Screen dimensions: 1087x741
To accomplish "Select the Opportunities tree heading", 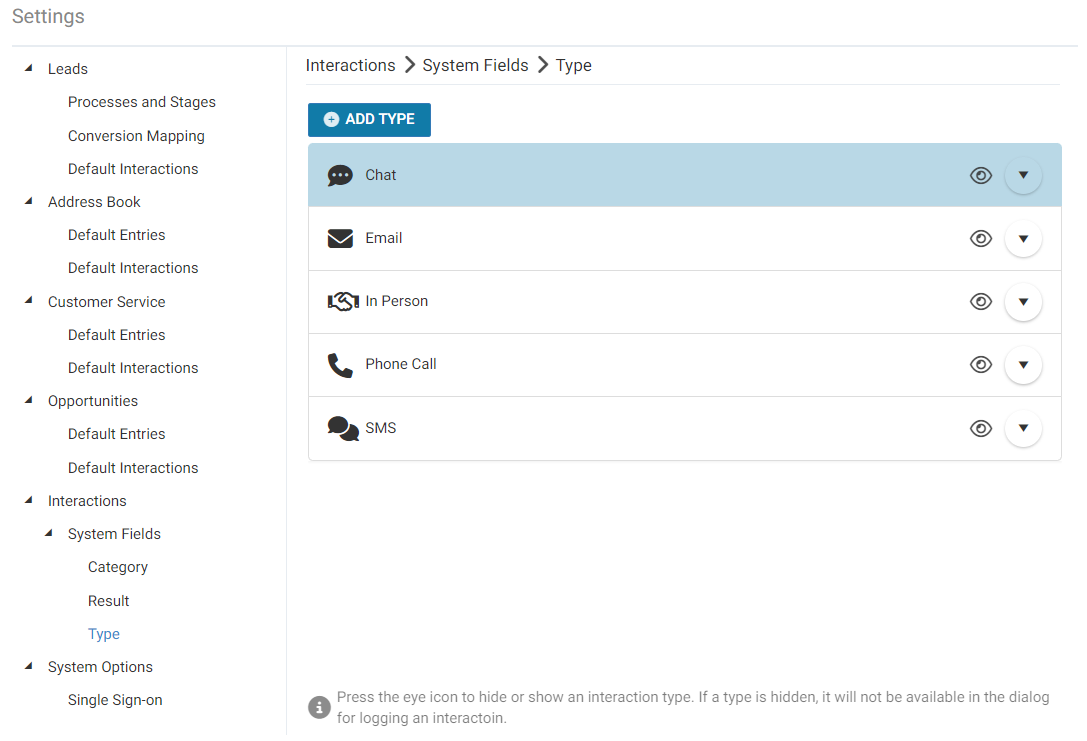I will click(x=93, y=401).
